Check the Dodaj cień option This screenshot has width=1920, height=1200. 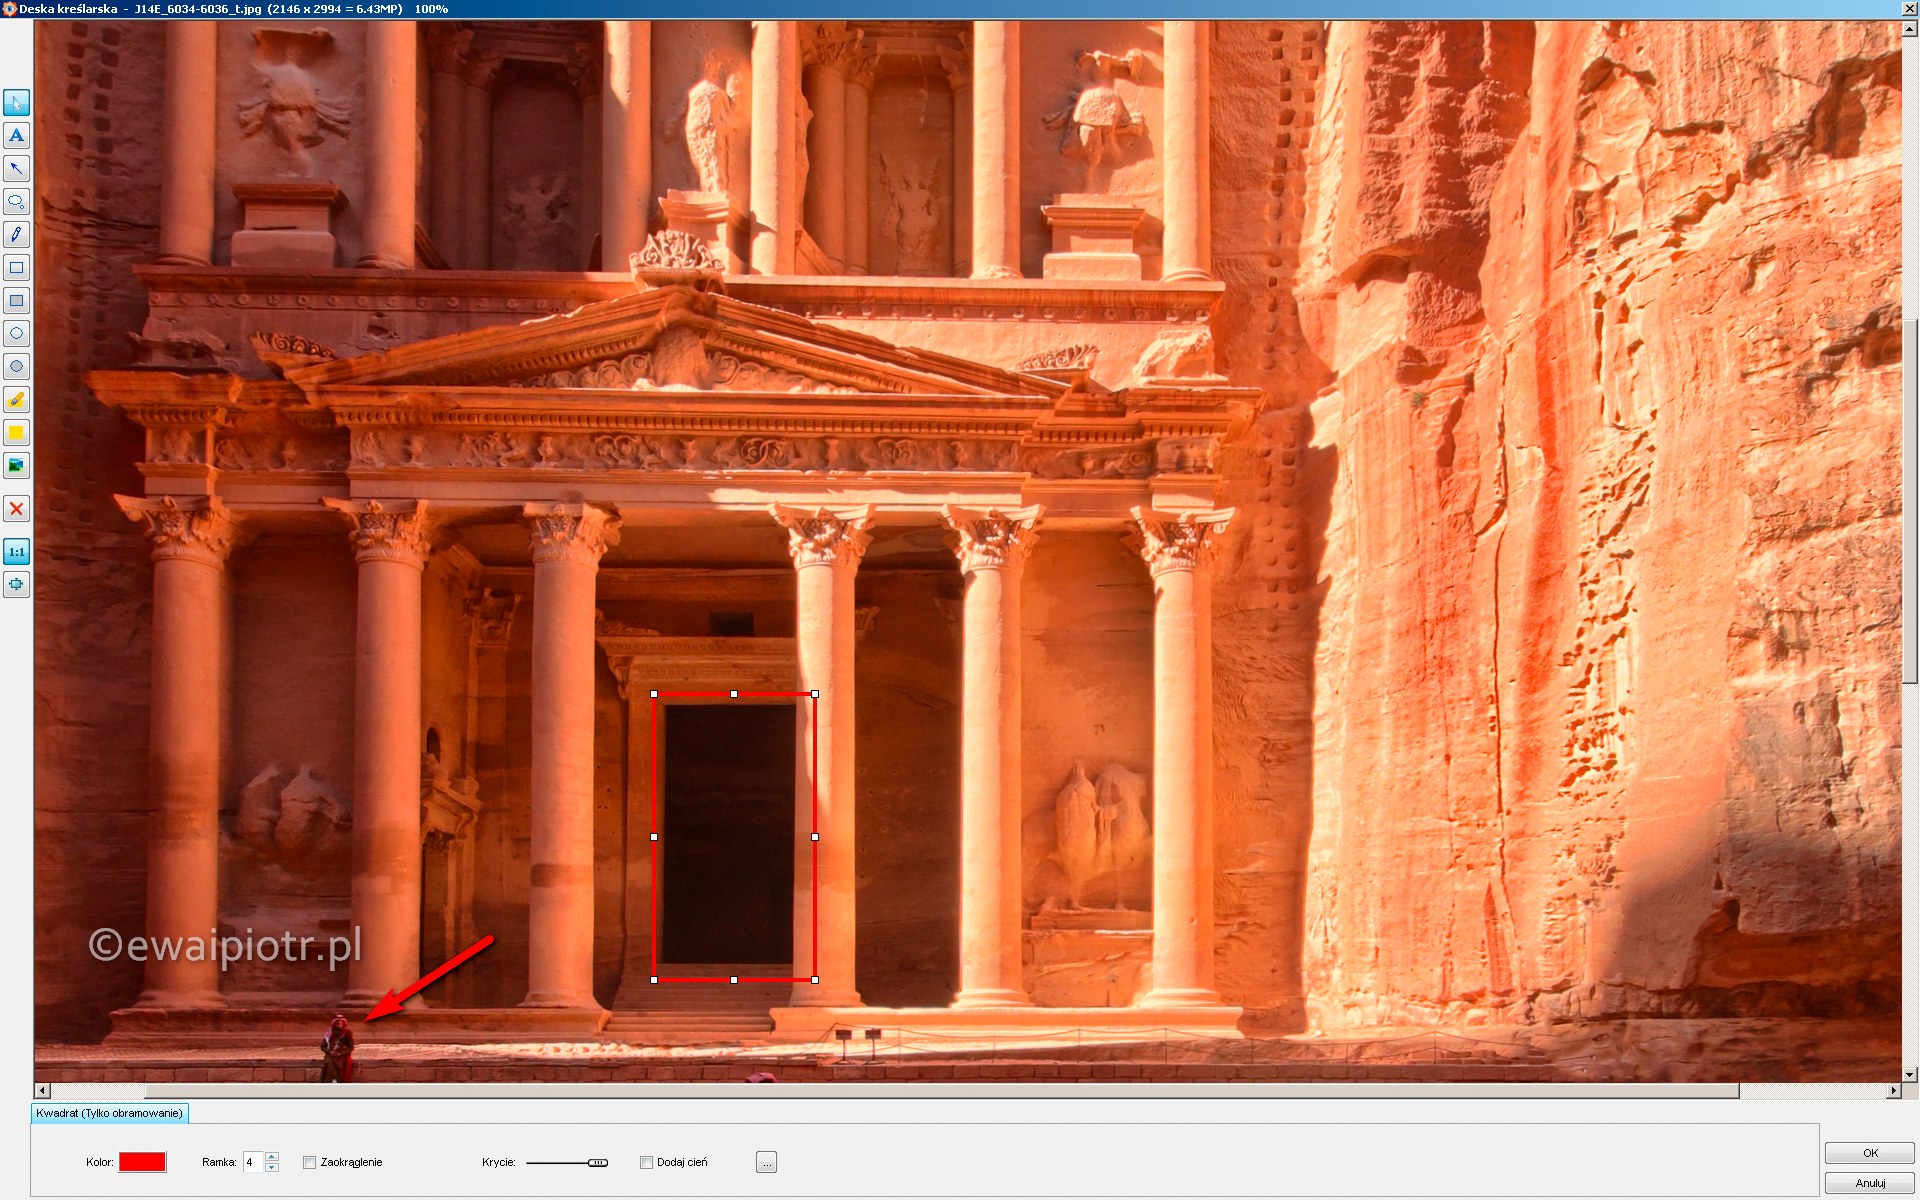647,1162
